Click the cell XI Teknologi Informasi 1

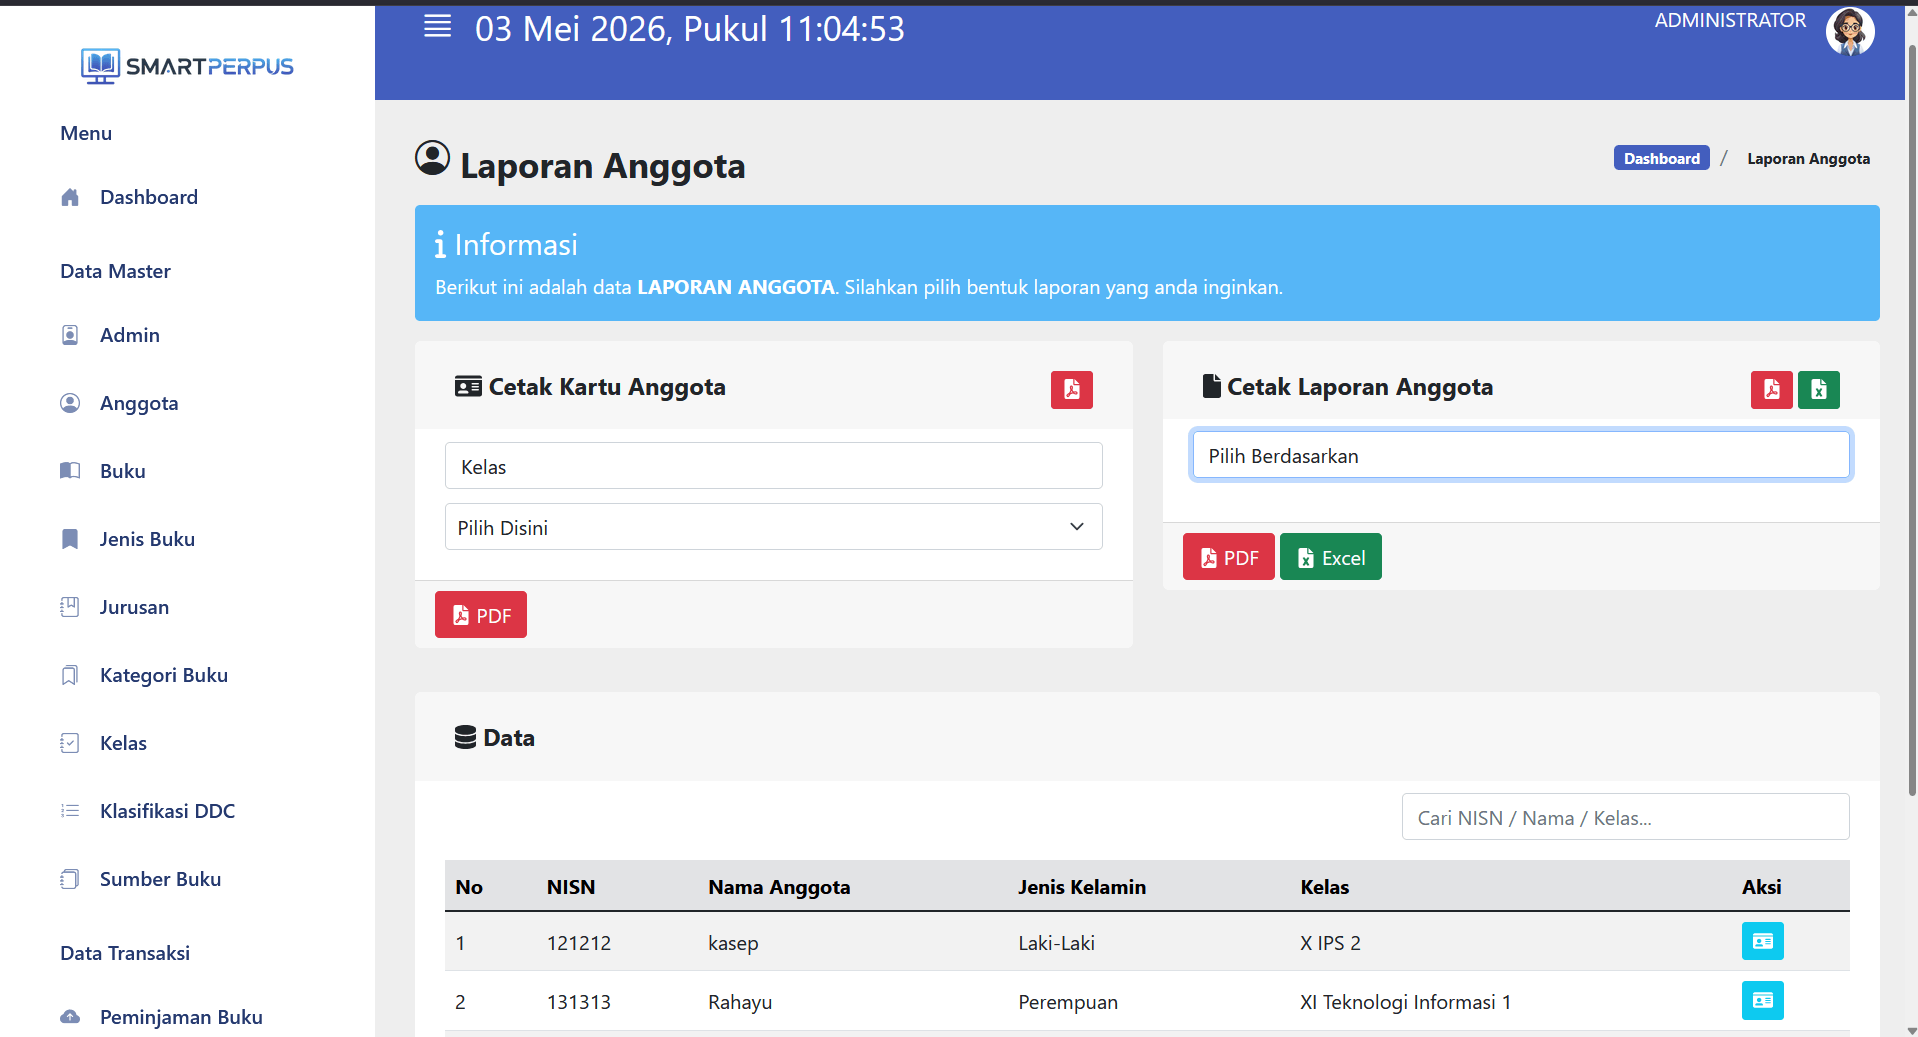tap(1405, 1002)
